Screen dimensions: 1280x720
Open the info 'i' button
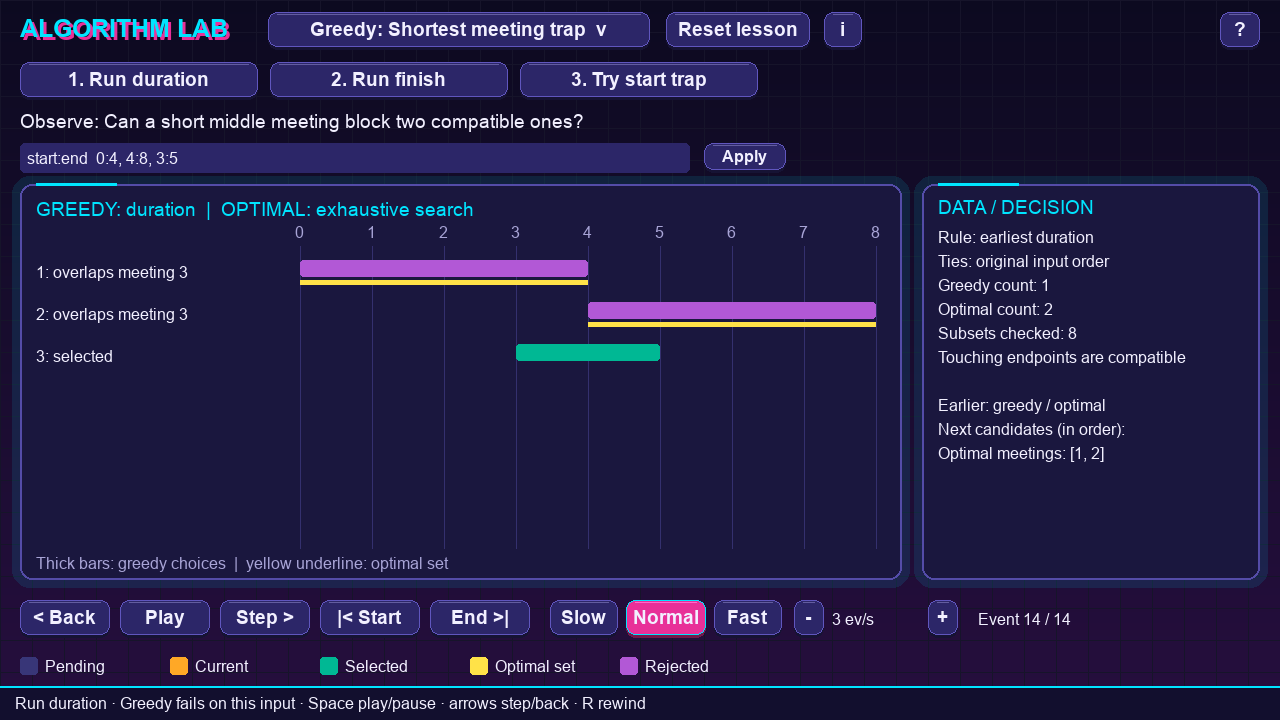pos(842,30)
